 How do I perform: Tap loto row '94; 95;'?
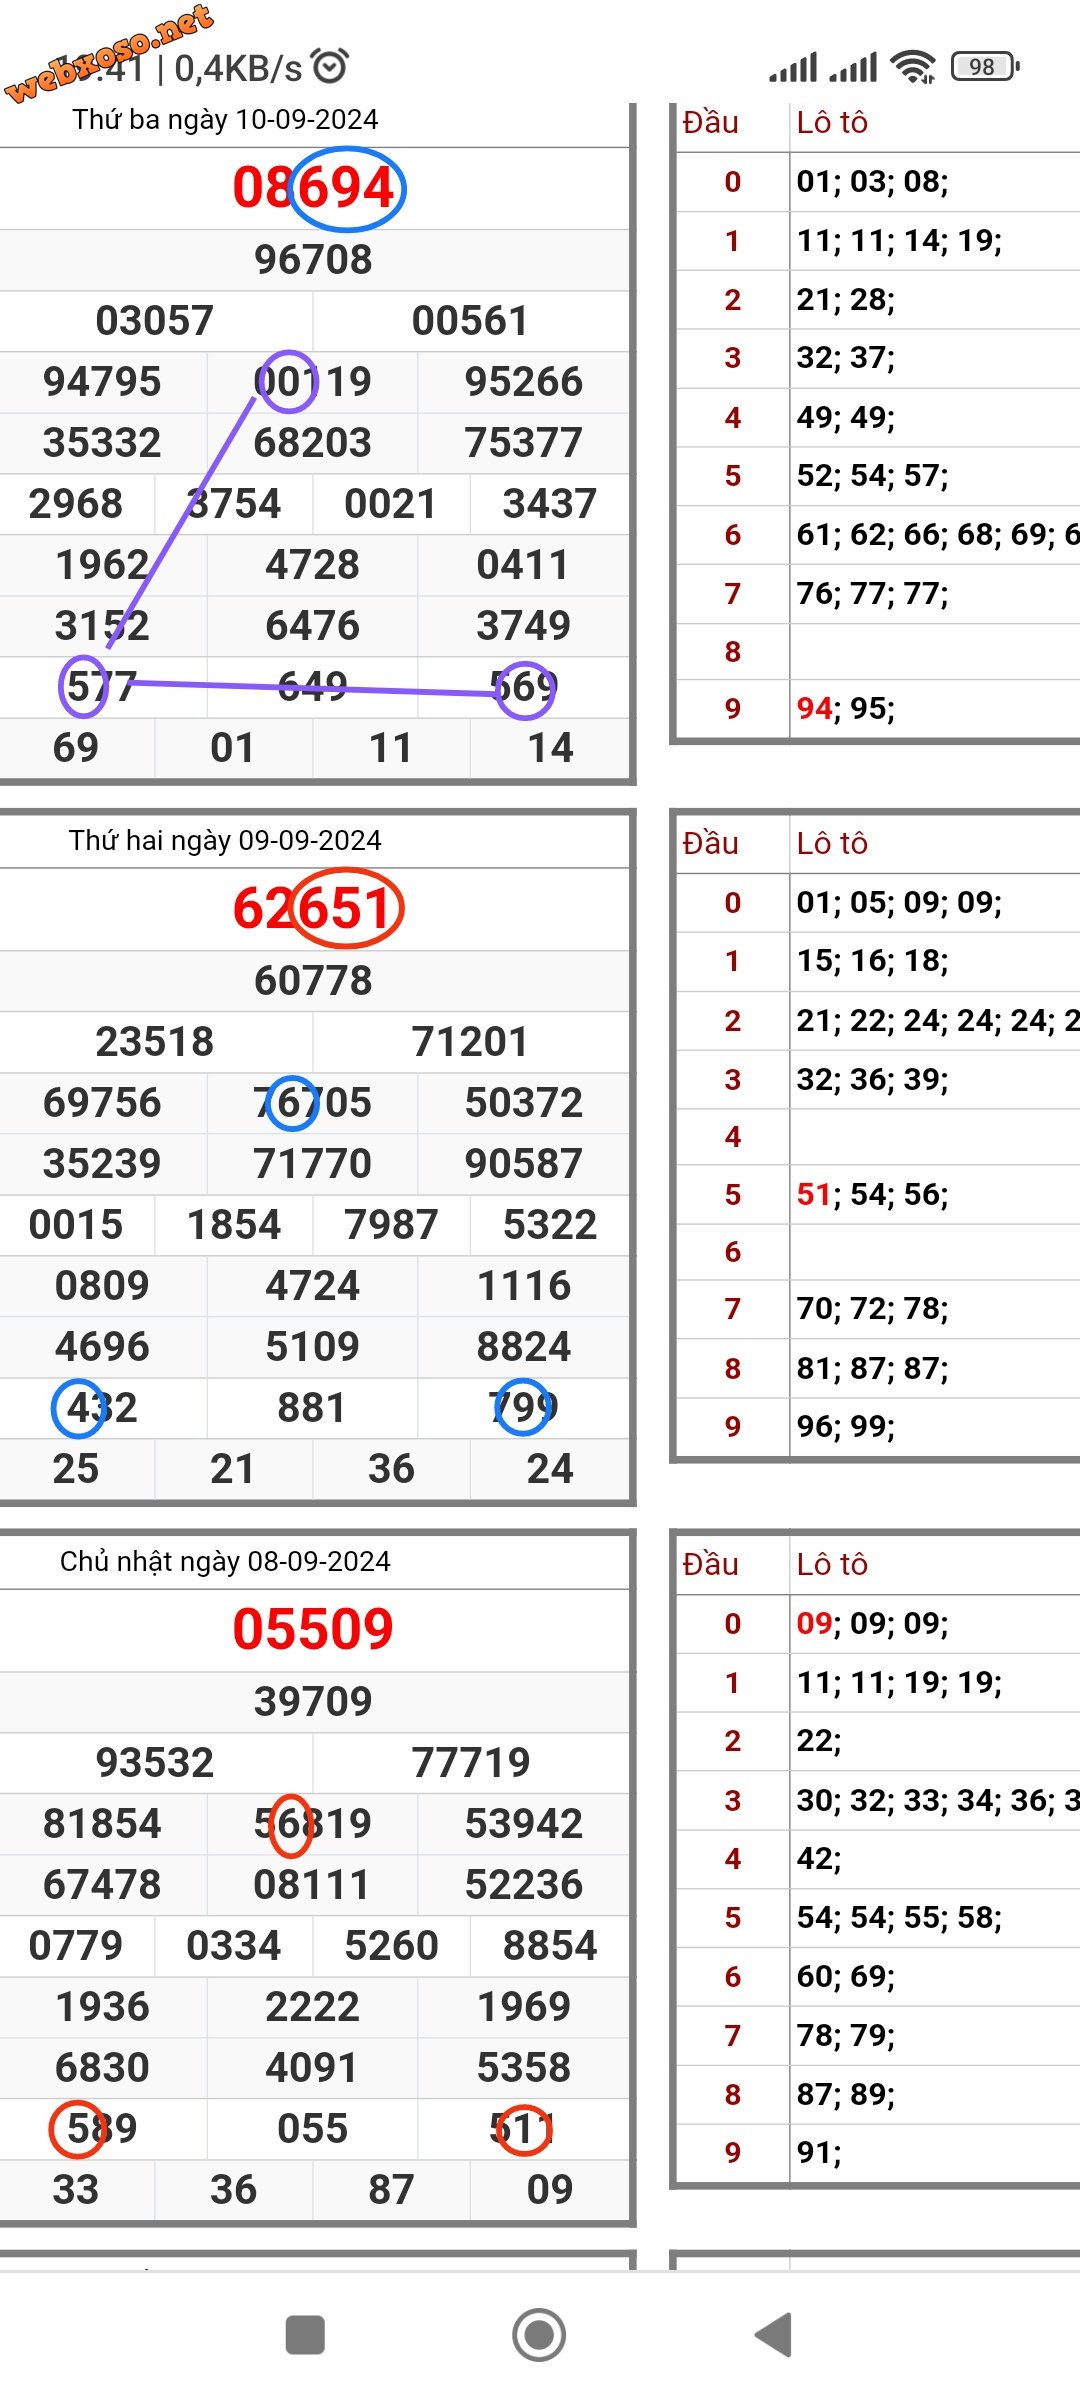pos(845,709)
